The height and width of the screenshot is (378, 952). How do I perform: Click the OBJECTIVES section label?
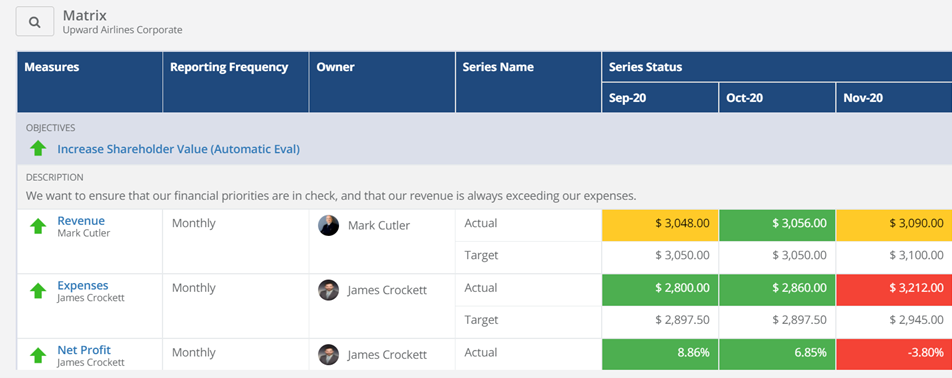(x=50, y=128)
